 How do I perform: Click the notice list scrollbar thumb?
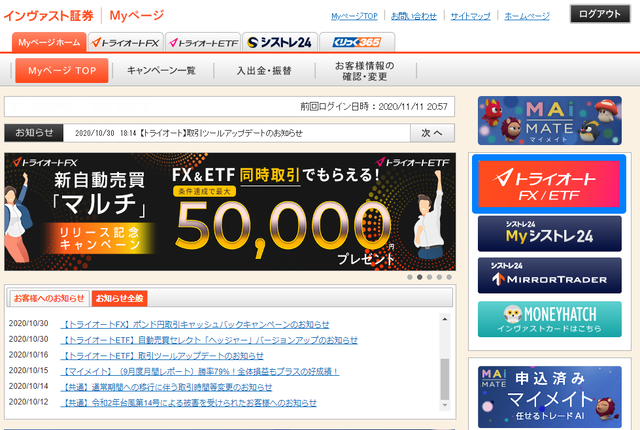(x=445, y=379)
